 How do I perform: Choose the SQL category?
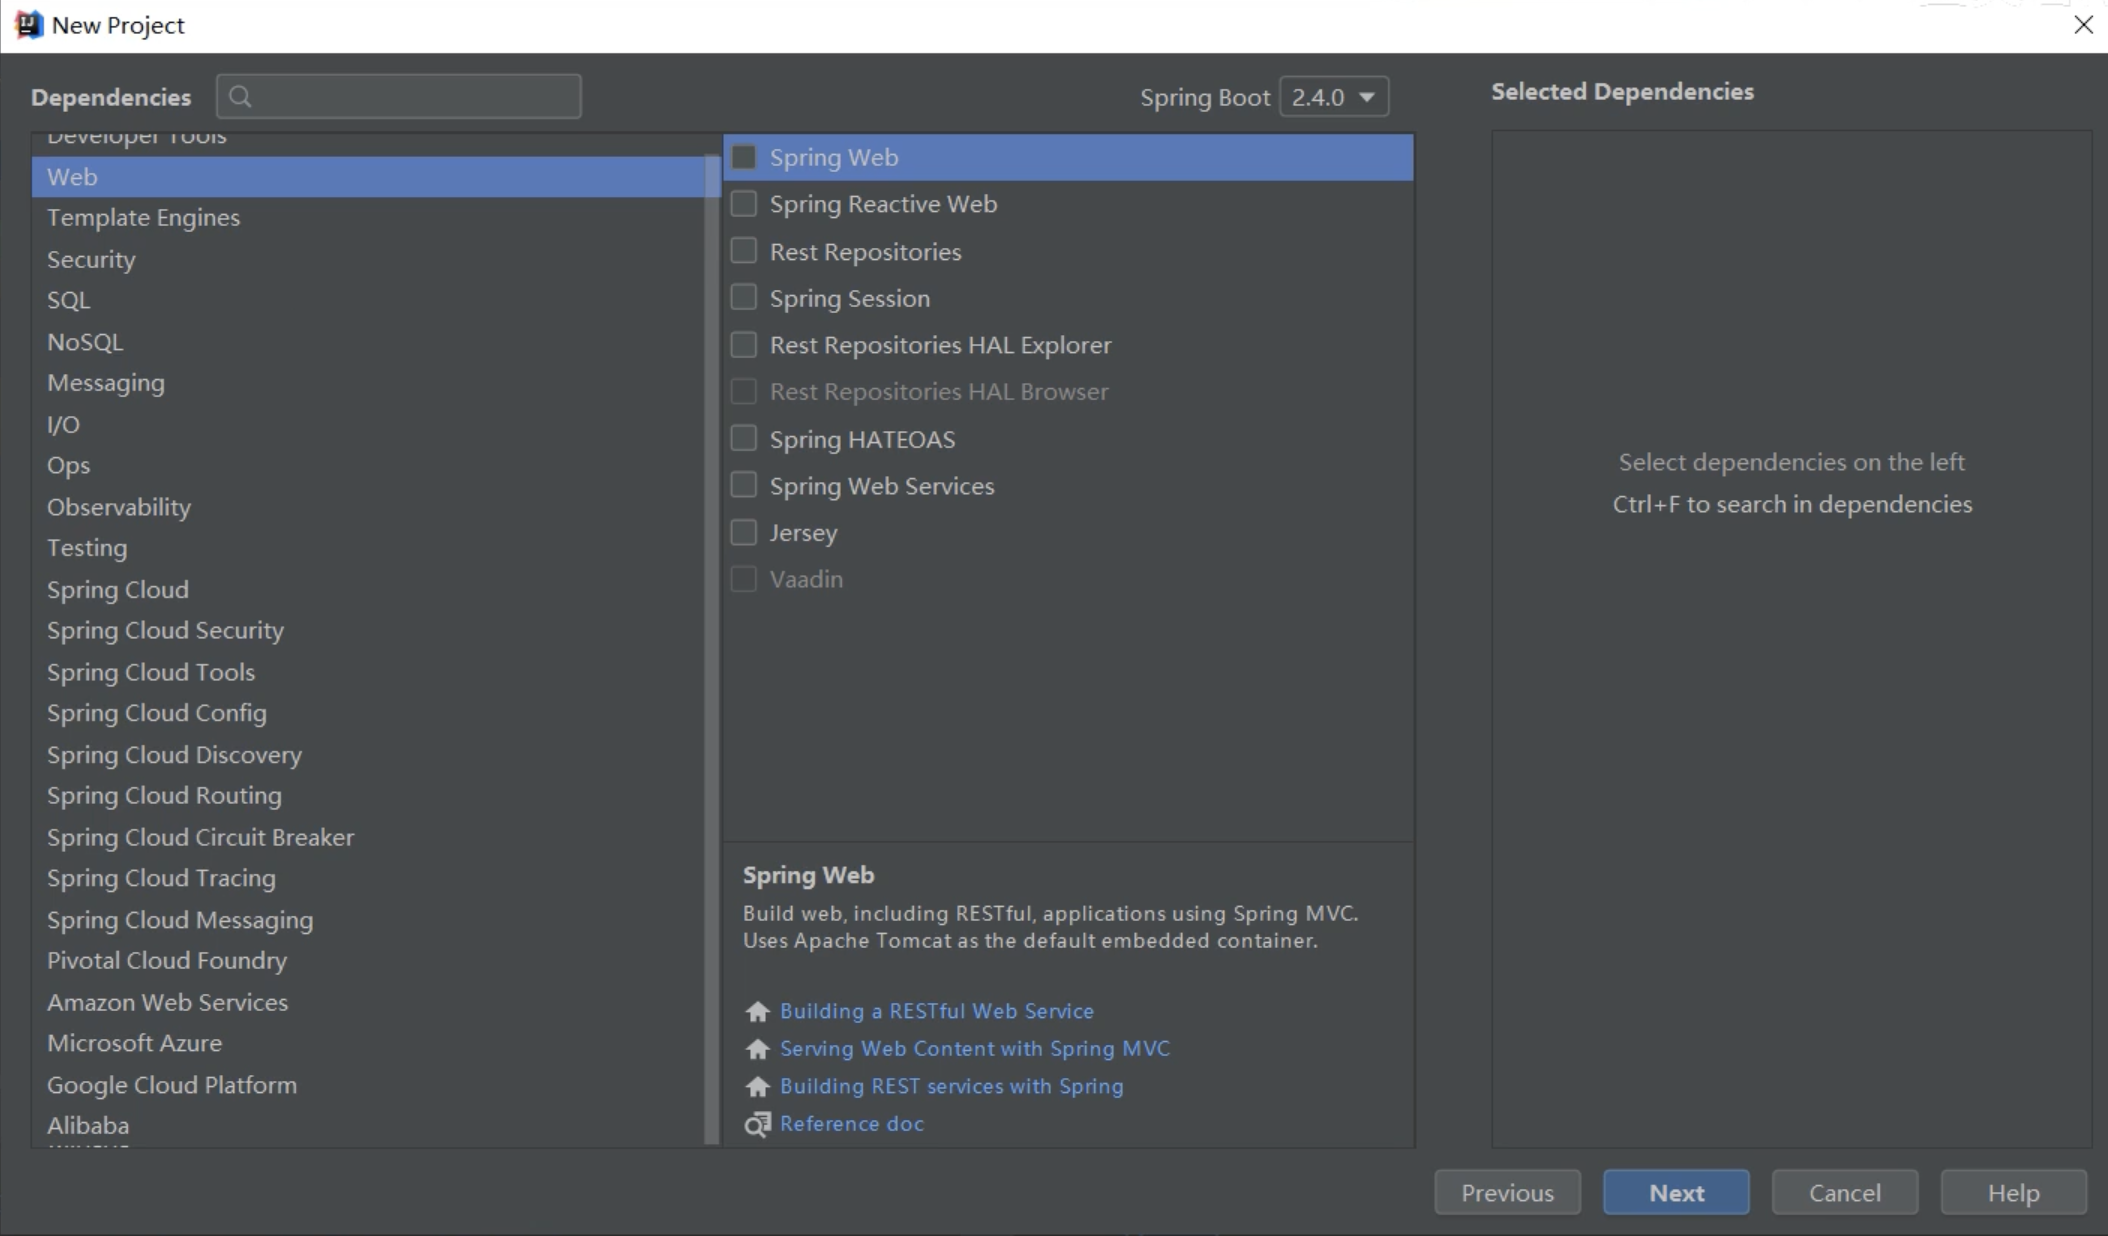[x=369, y=300]
